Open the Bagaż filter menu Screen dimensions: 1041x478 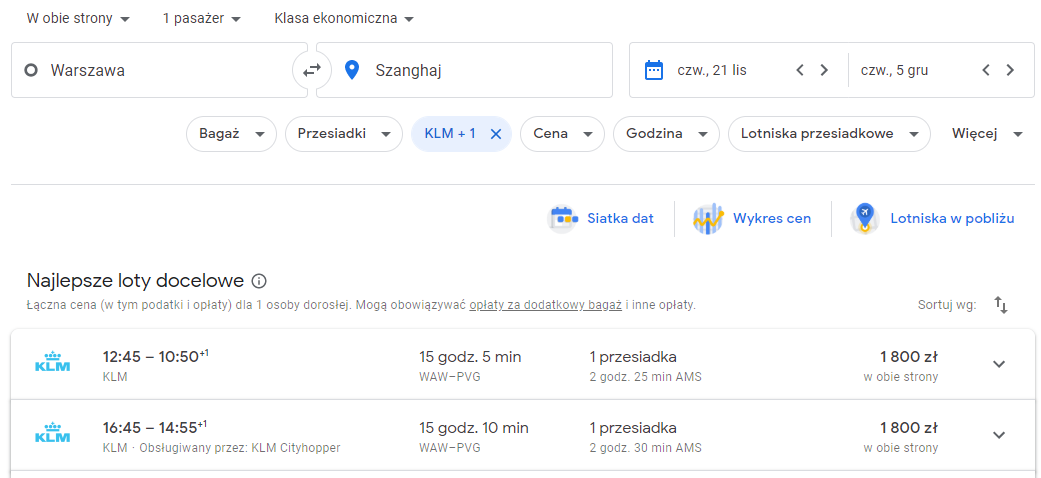232,134
